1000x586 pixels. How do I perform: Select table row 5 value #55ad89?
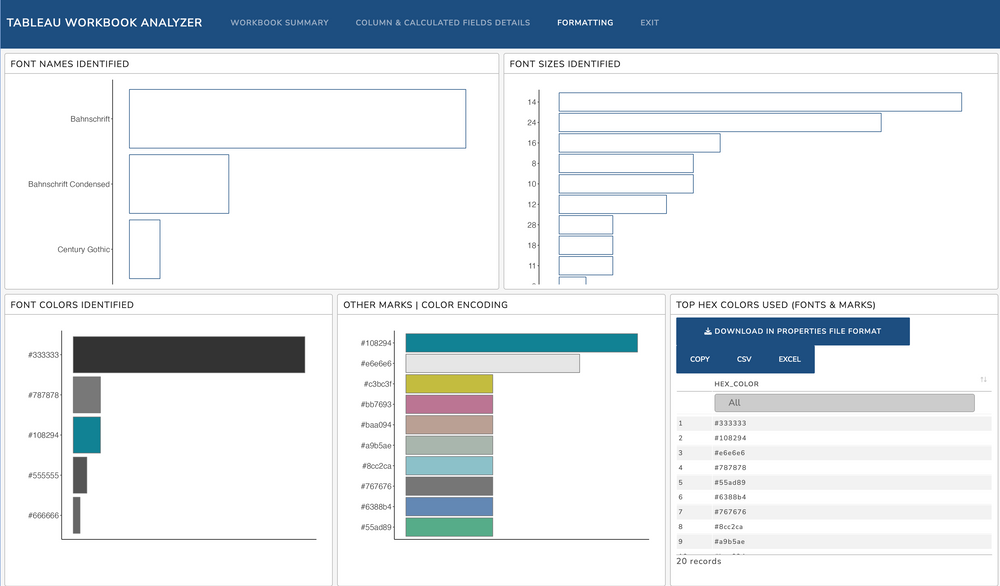tap(730, 483)
